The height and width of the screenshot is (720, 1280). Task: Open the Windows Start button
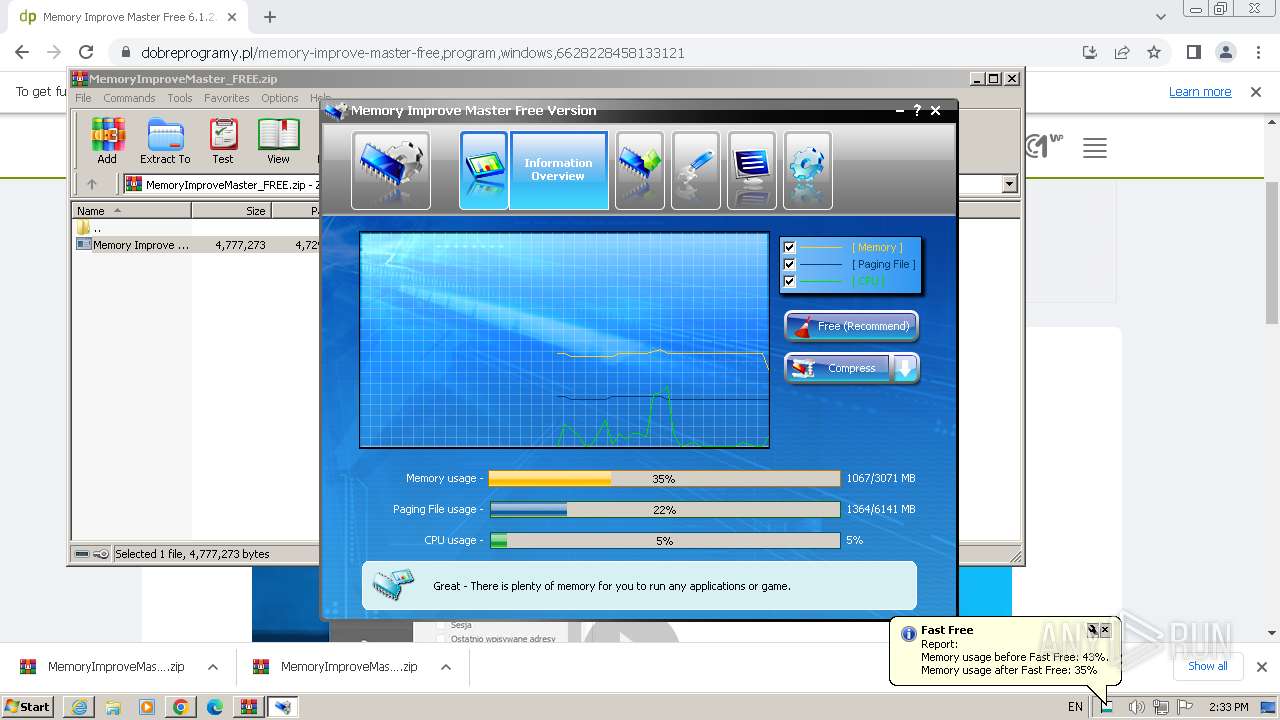click(x=28, y=707)
